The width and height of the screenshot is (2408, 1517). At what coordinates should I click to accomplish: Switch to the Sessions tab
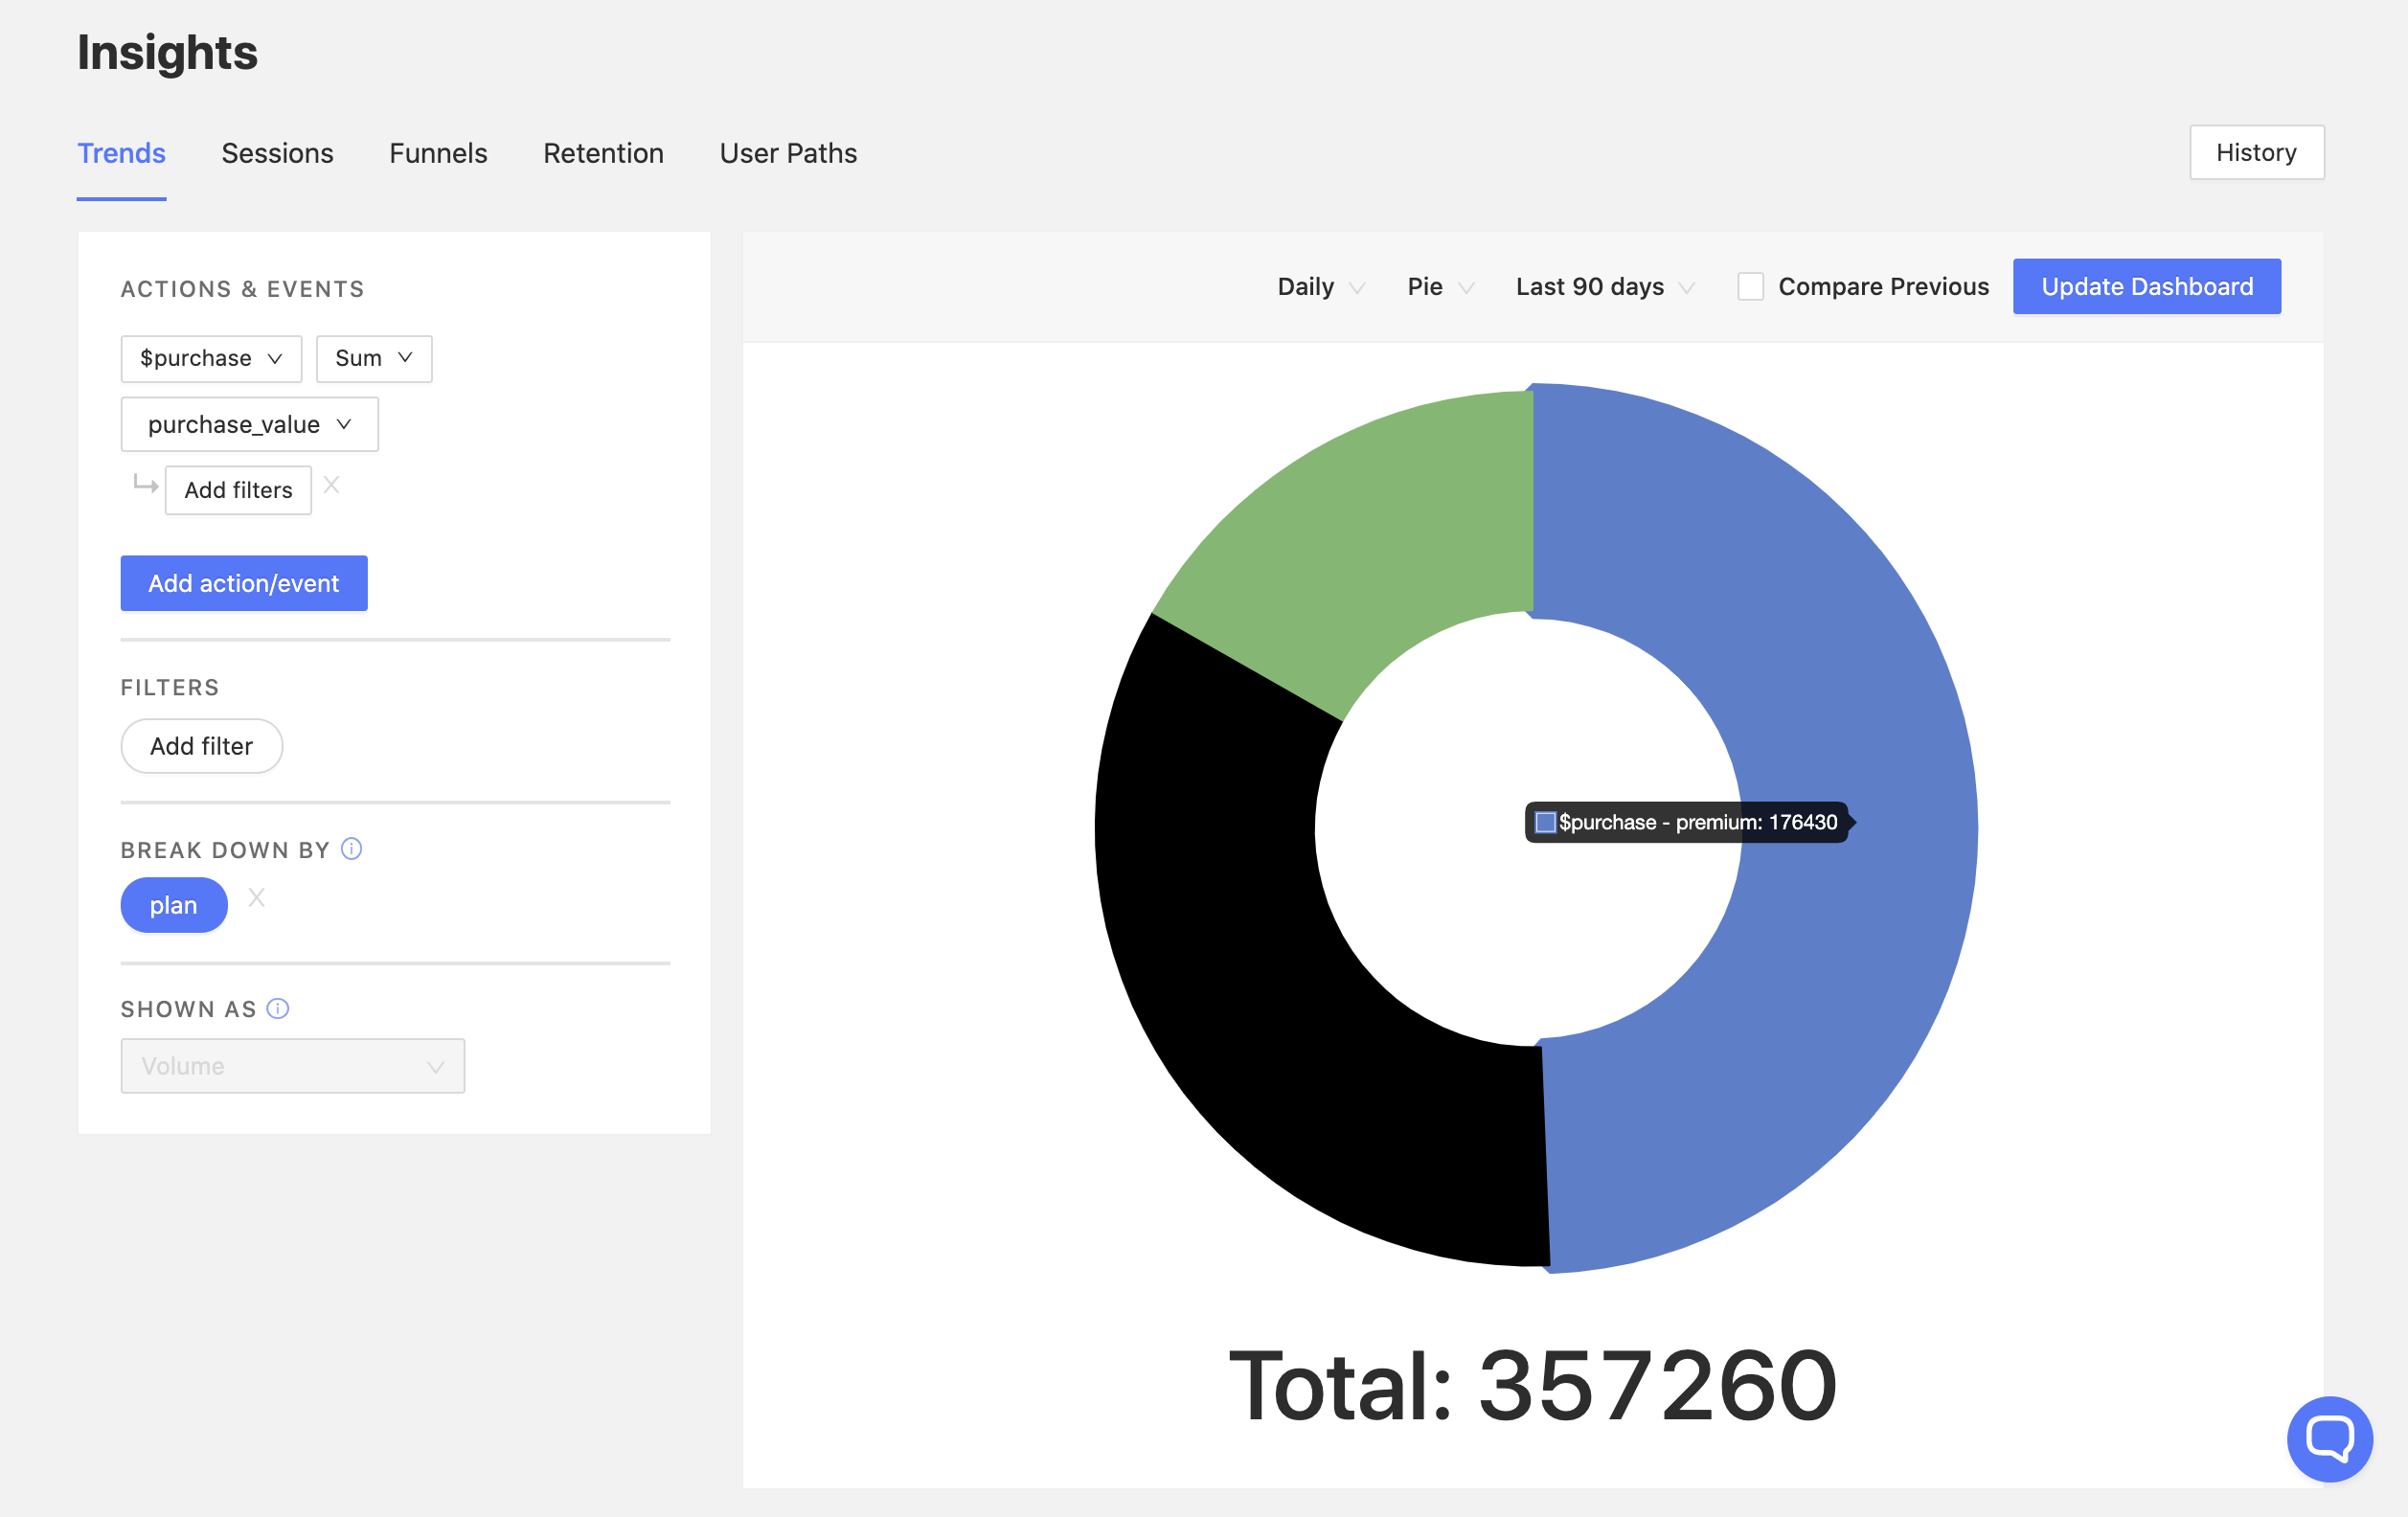277,154
